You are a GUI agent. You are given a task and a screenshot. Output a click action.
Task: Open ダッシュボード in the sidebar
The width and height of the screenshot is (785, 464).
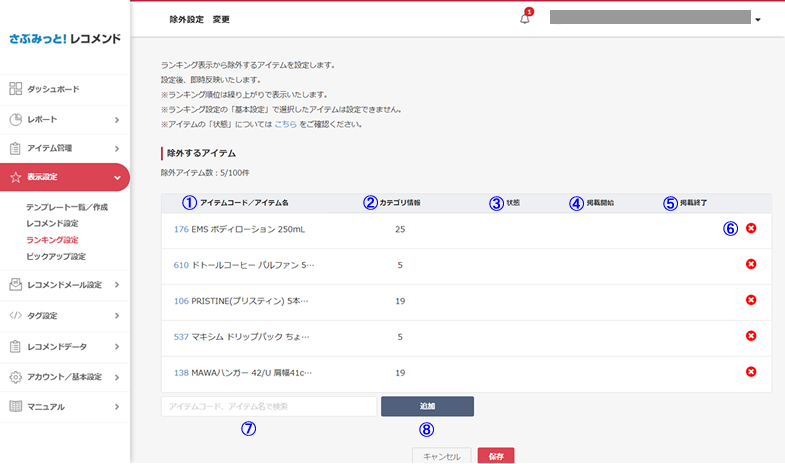click(53, 89)
